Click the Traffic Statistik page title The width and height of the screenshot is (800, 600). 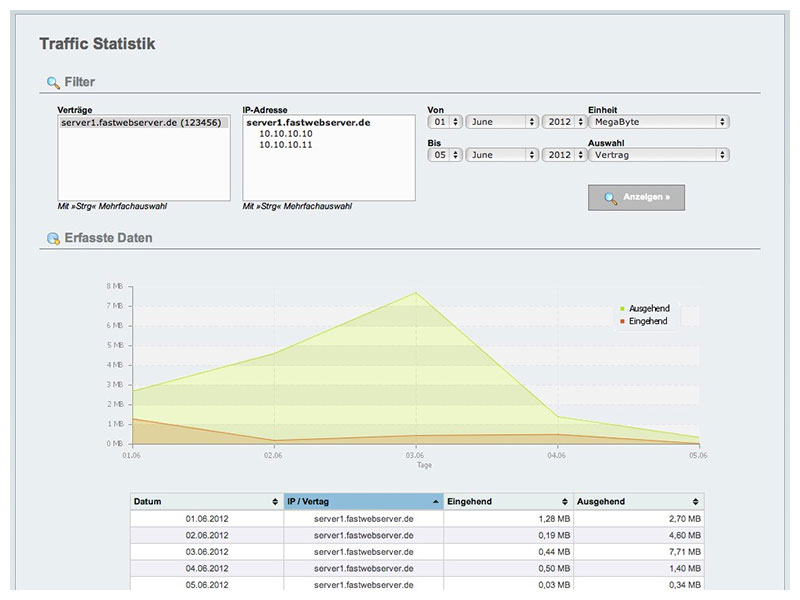(97, 44)
